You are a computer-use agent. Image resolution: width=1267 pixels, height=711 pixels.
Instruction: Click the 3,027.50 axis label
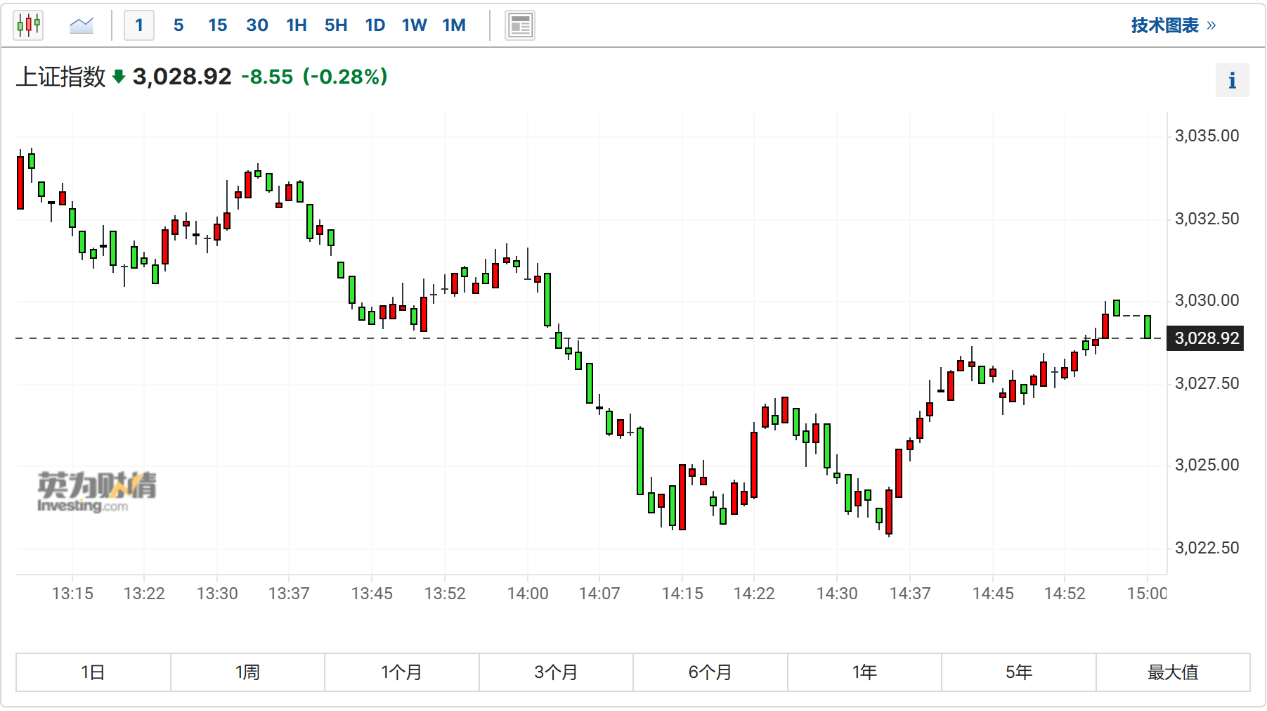pyautogui.click(x=1207, y=383)
